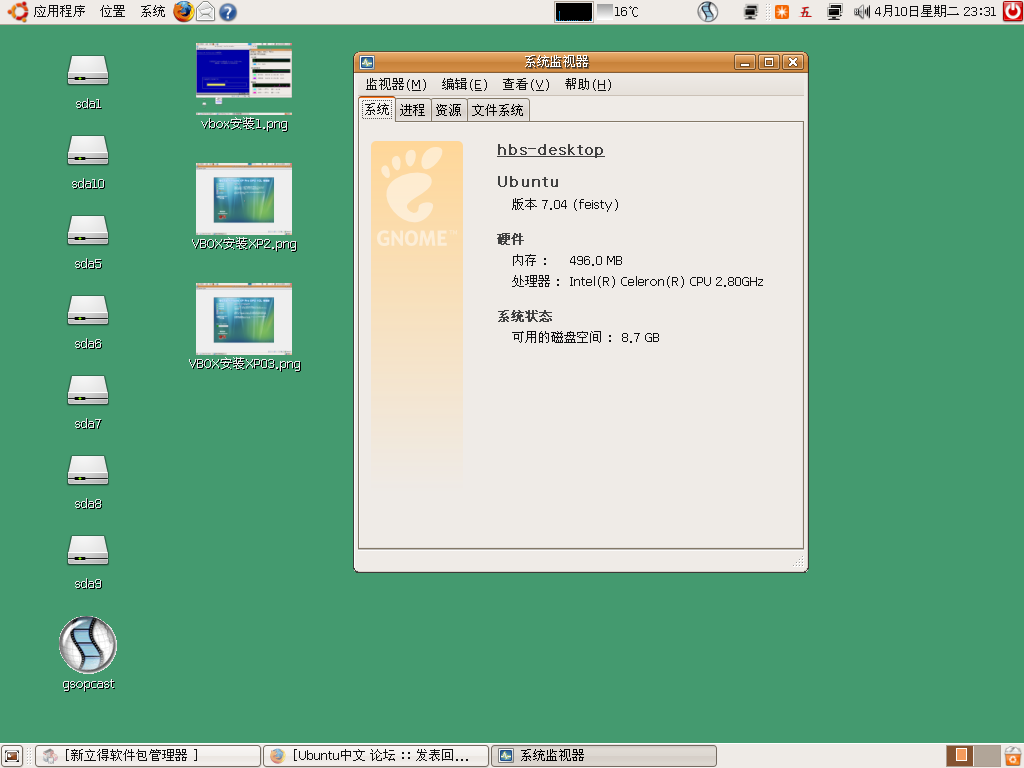This screenshot has width=1024, height=768.
Task: Click the date and time clock
Action: pyautogui.click(x=935, y=12)
